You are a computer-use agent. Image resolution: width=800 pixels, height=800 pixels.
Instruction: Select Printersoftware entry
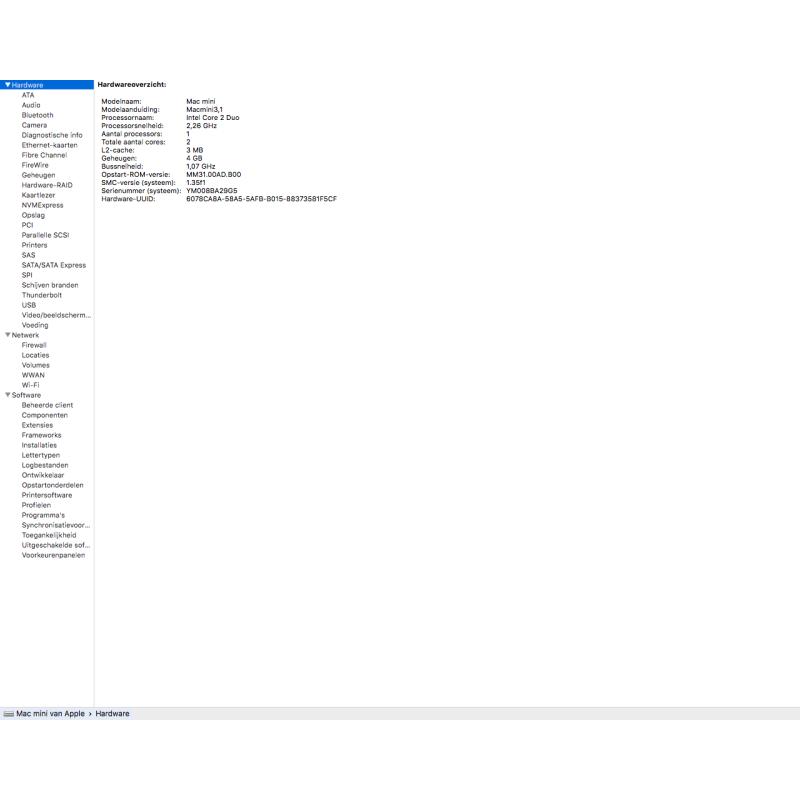click(x=47, y=495)
